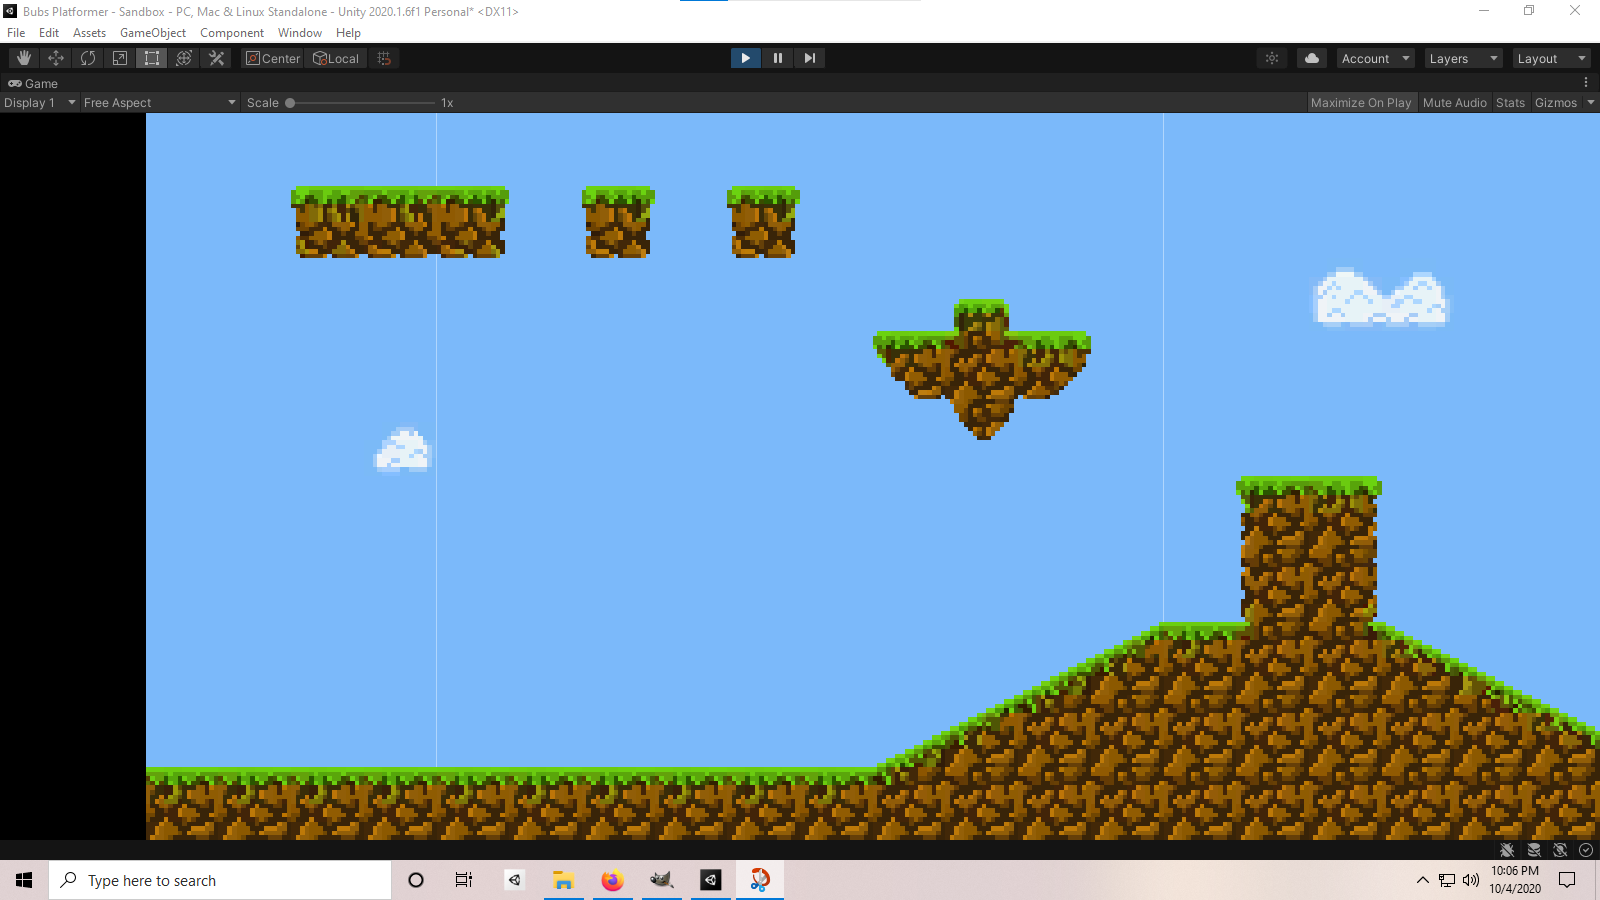Toggle pivot mode Center button
This screenshot has width=1600, height=900.
tap(273, 58)
